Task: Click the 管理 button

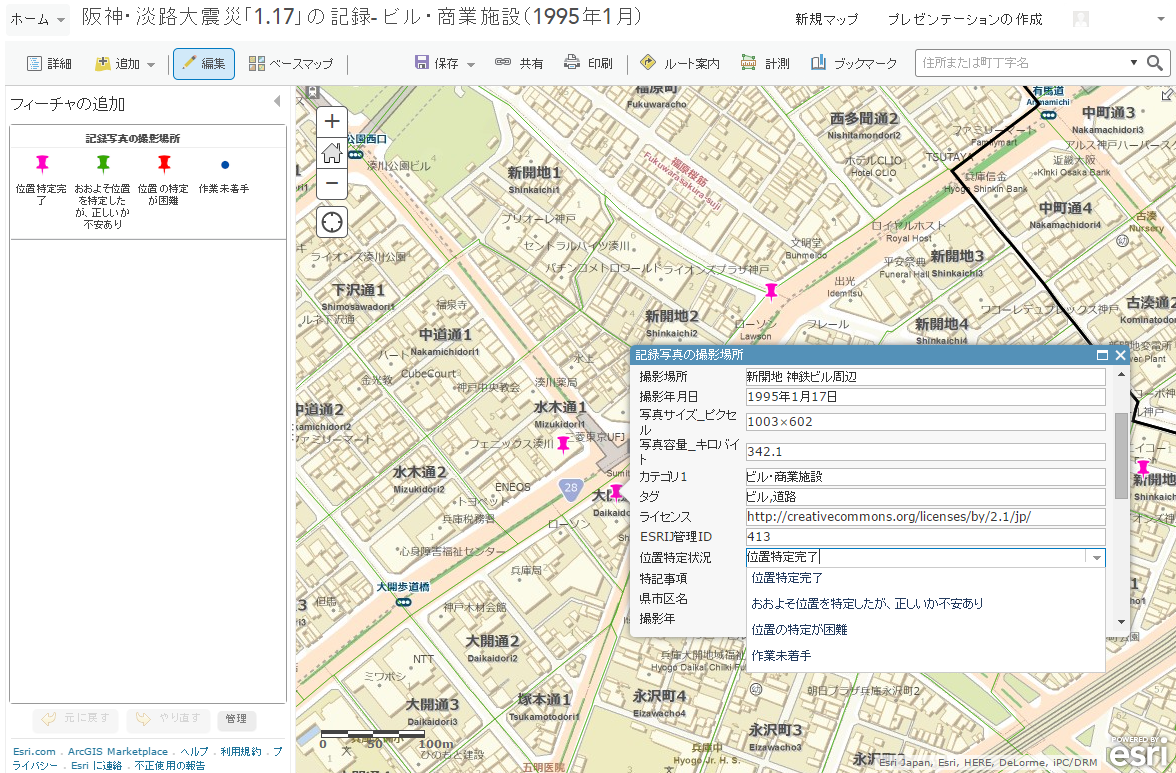Action: pos(236,719)
